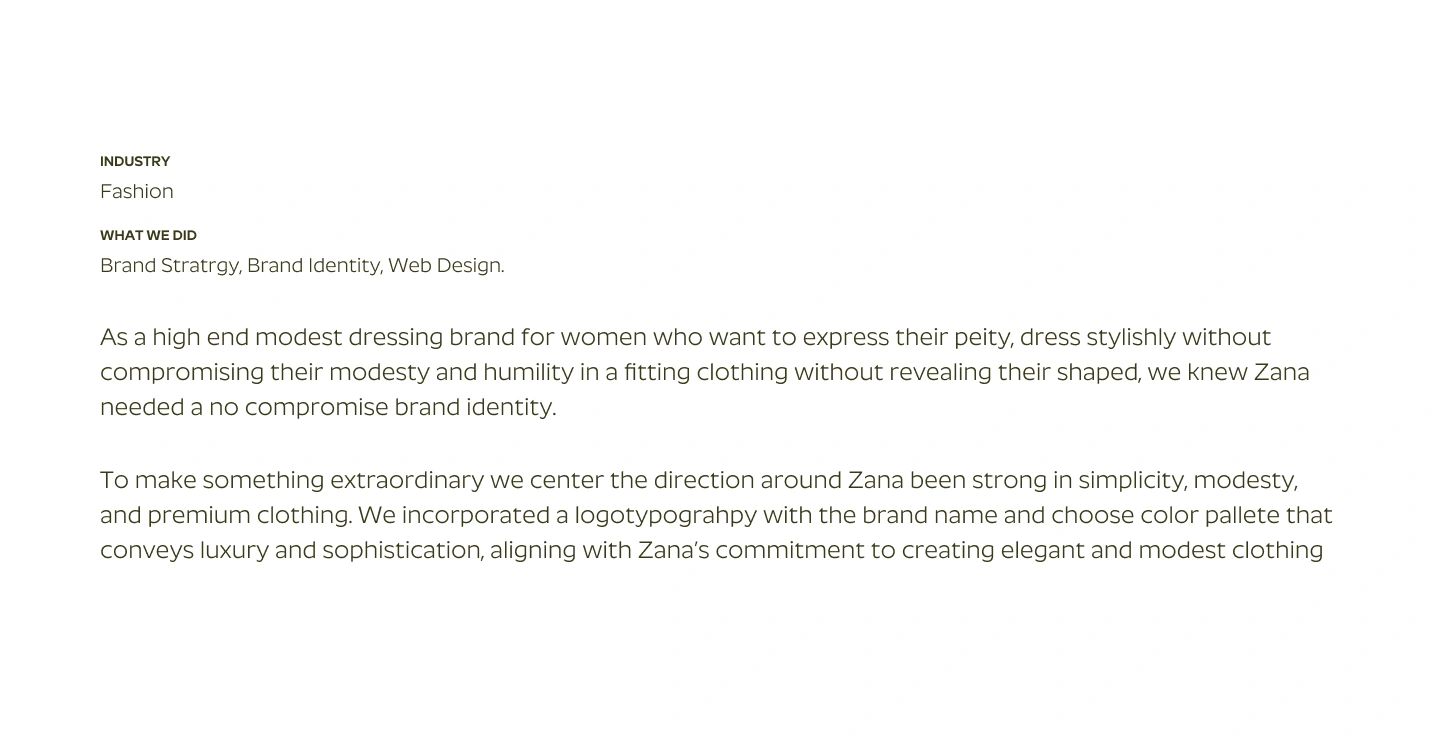Click the Brand Stratrgy service text
The height and width of the screenshot is (737, 1440).
[170, 266]
